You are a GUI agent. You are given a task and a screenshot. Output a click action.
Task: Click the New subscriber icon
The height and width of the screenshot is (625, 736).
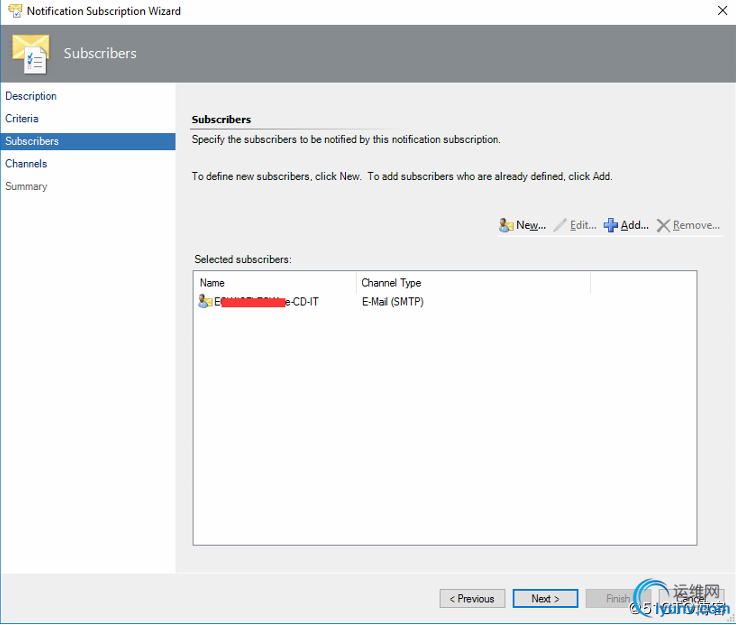tap(506, 225)
